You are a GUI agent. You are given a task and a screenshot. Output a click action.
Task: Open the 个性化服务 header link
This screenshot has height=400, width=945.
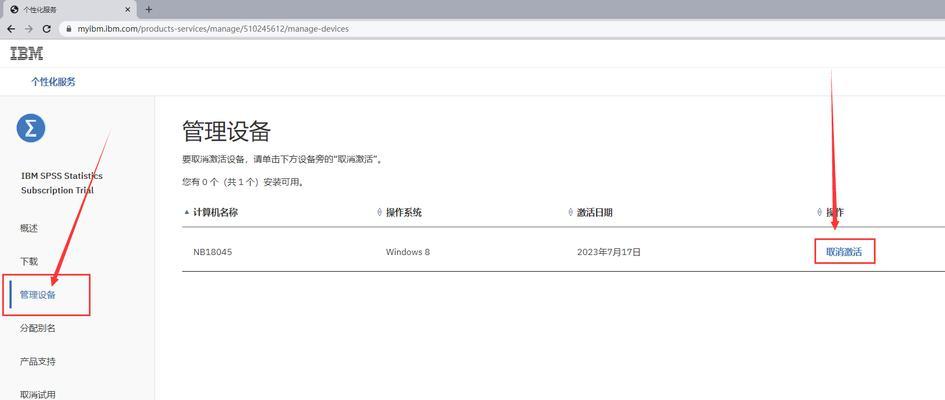(x=54, y=82)
